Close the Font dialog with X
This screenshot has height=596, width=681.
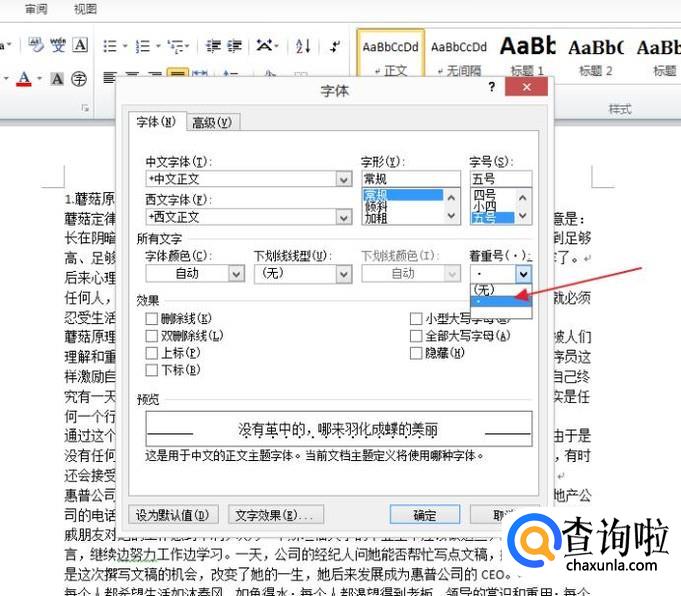(x=526, y=87)
